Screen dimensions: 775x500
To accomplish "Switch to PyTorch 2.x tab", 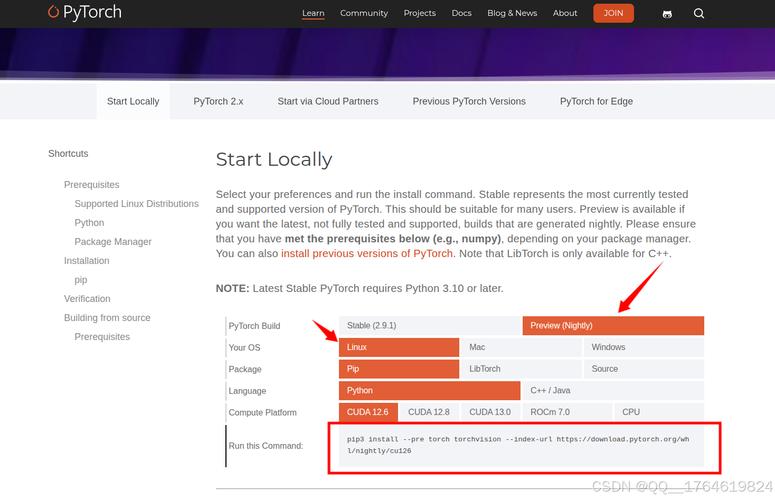I will [218, 101].
